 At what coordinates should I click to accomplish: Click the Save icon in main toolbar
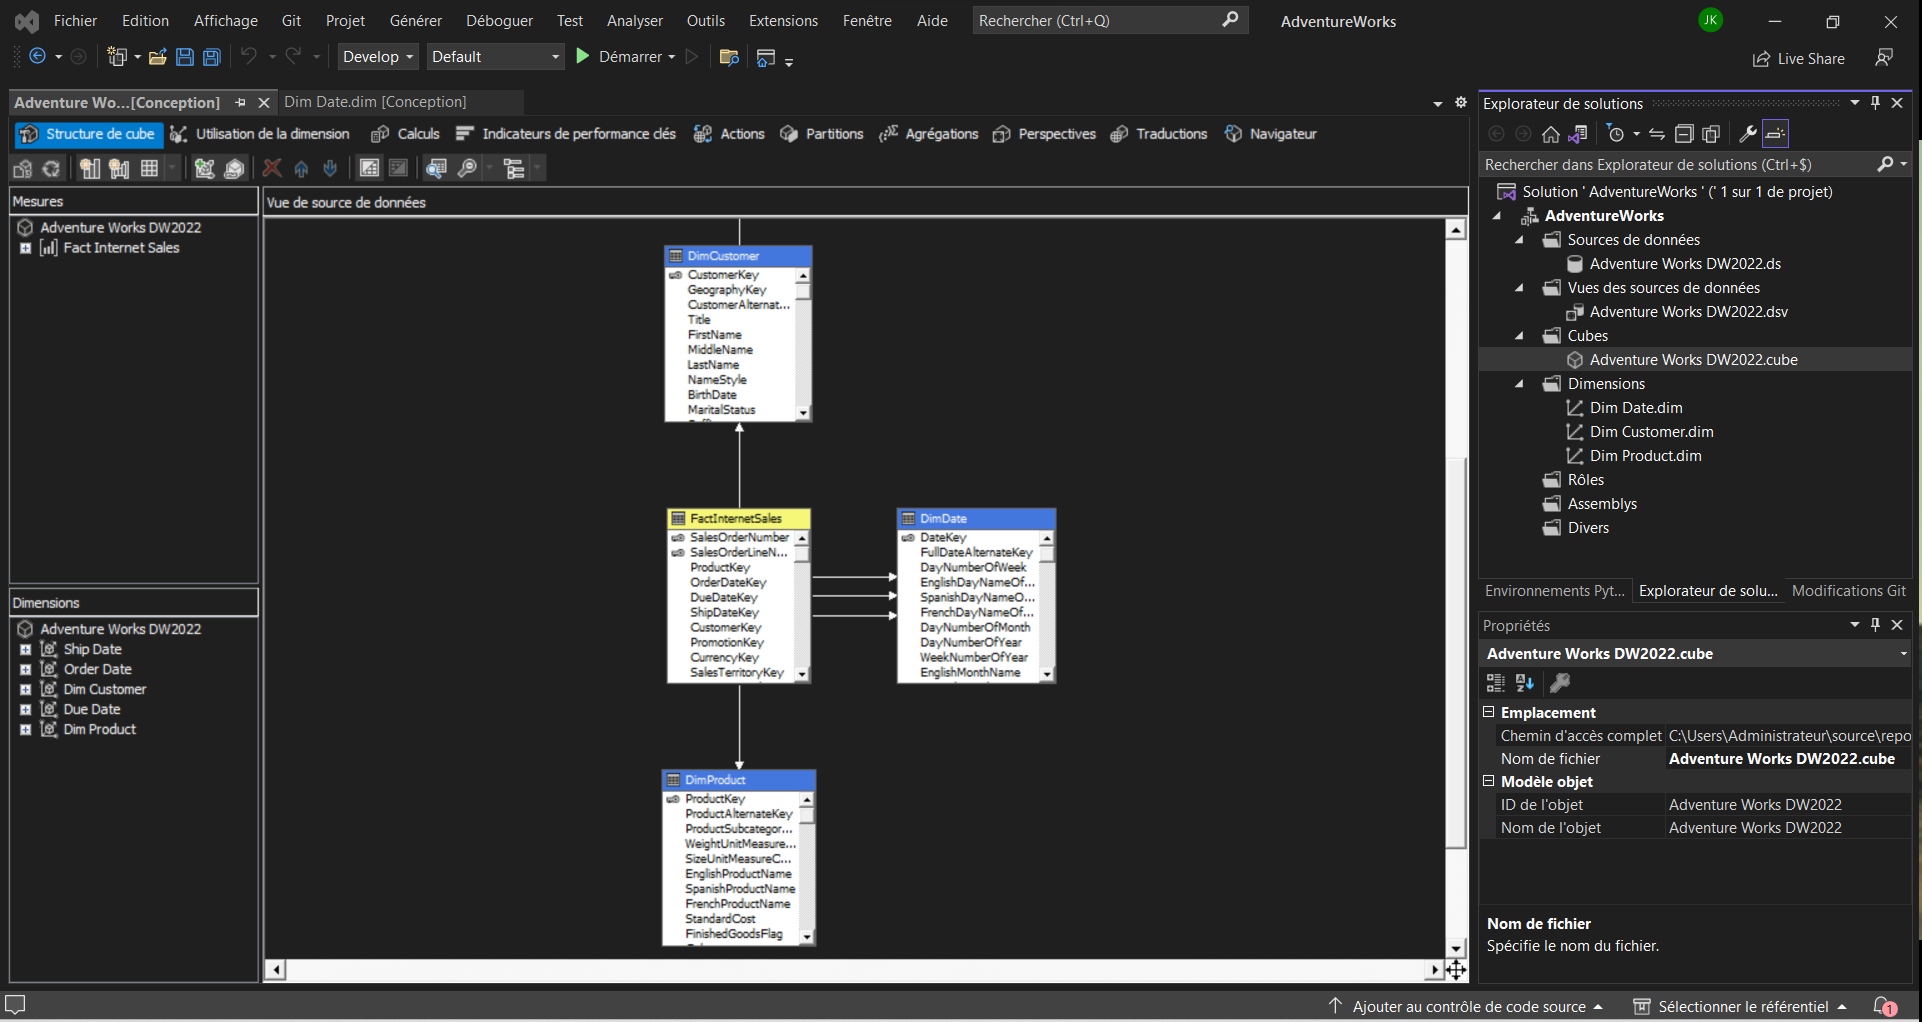tap(185, 57)
